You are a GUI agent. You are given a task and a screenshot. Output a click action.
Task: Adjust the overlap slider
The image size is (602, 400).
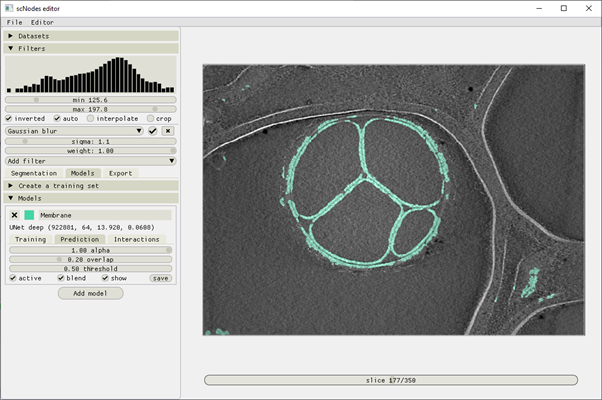tap(91, 260)
